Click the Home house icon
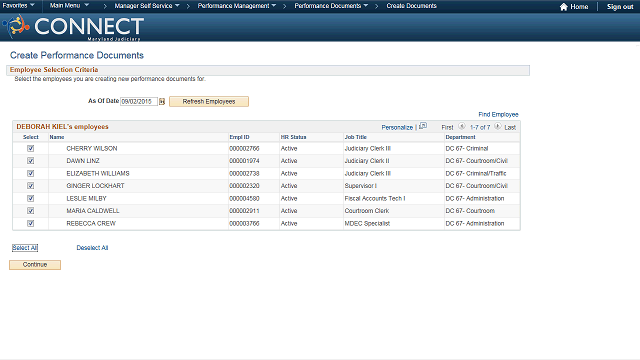Viewport: 640px width, 360px height. click(564, 7)
